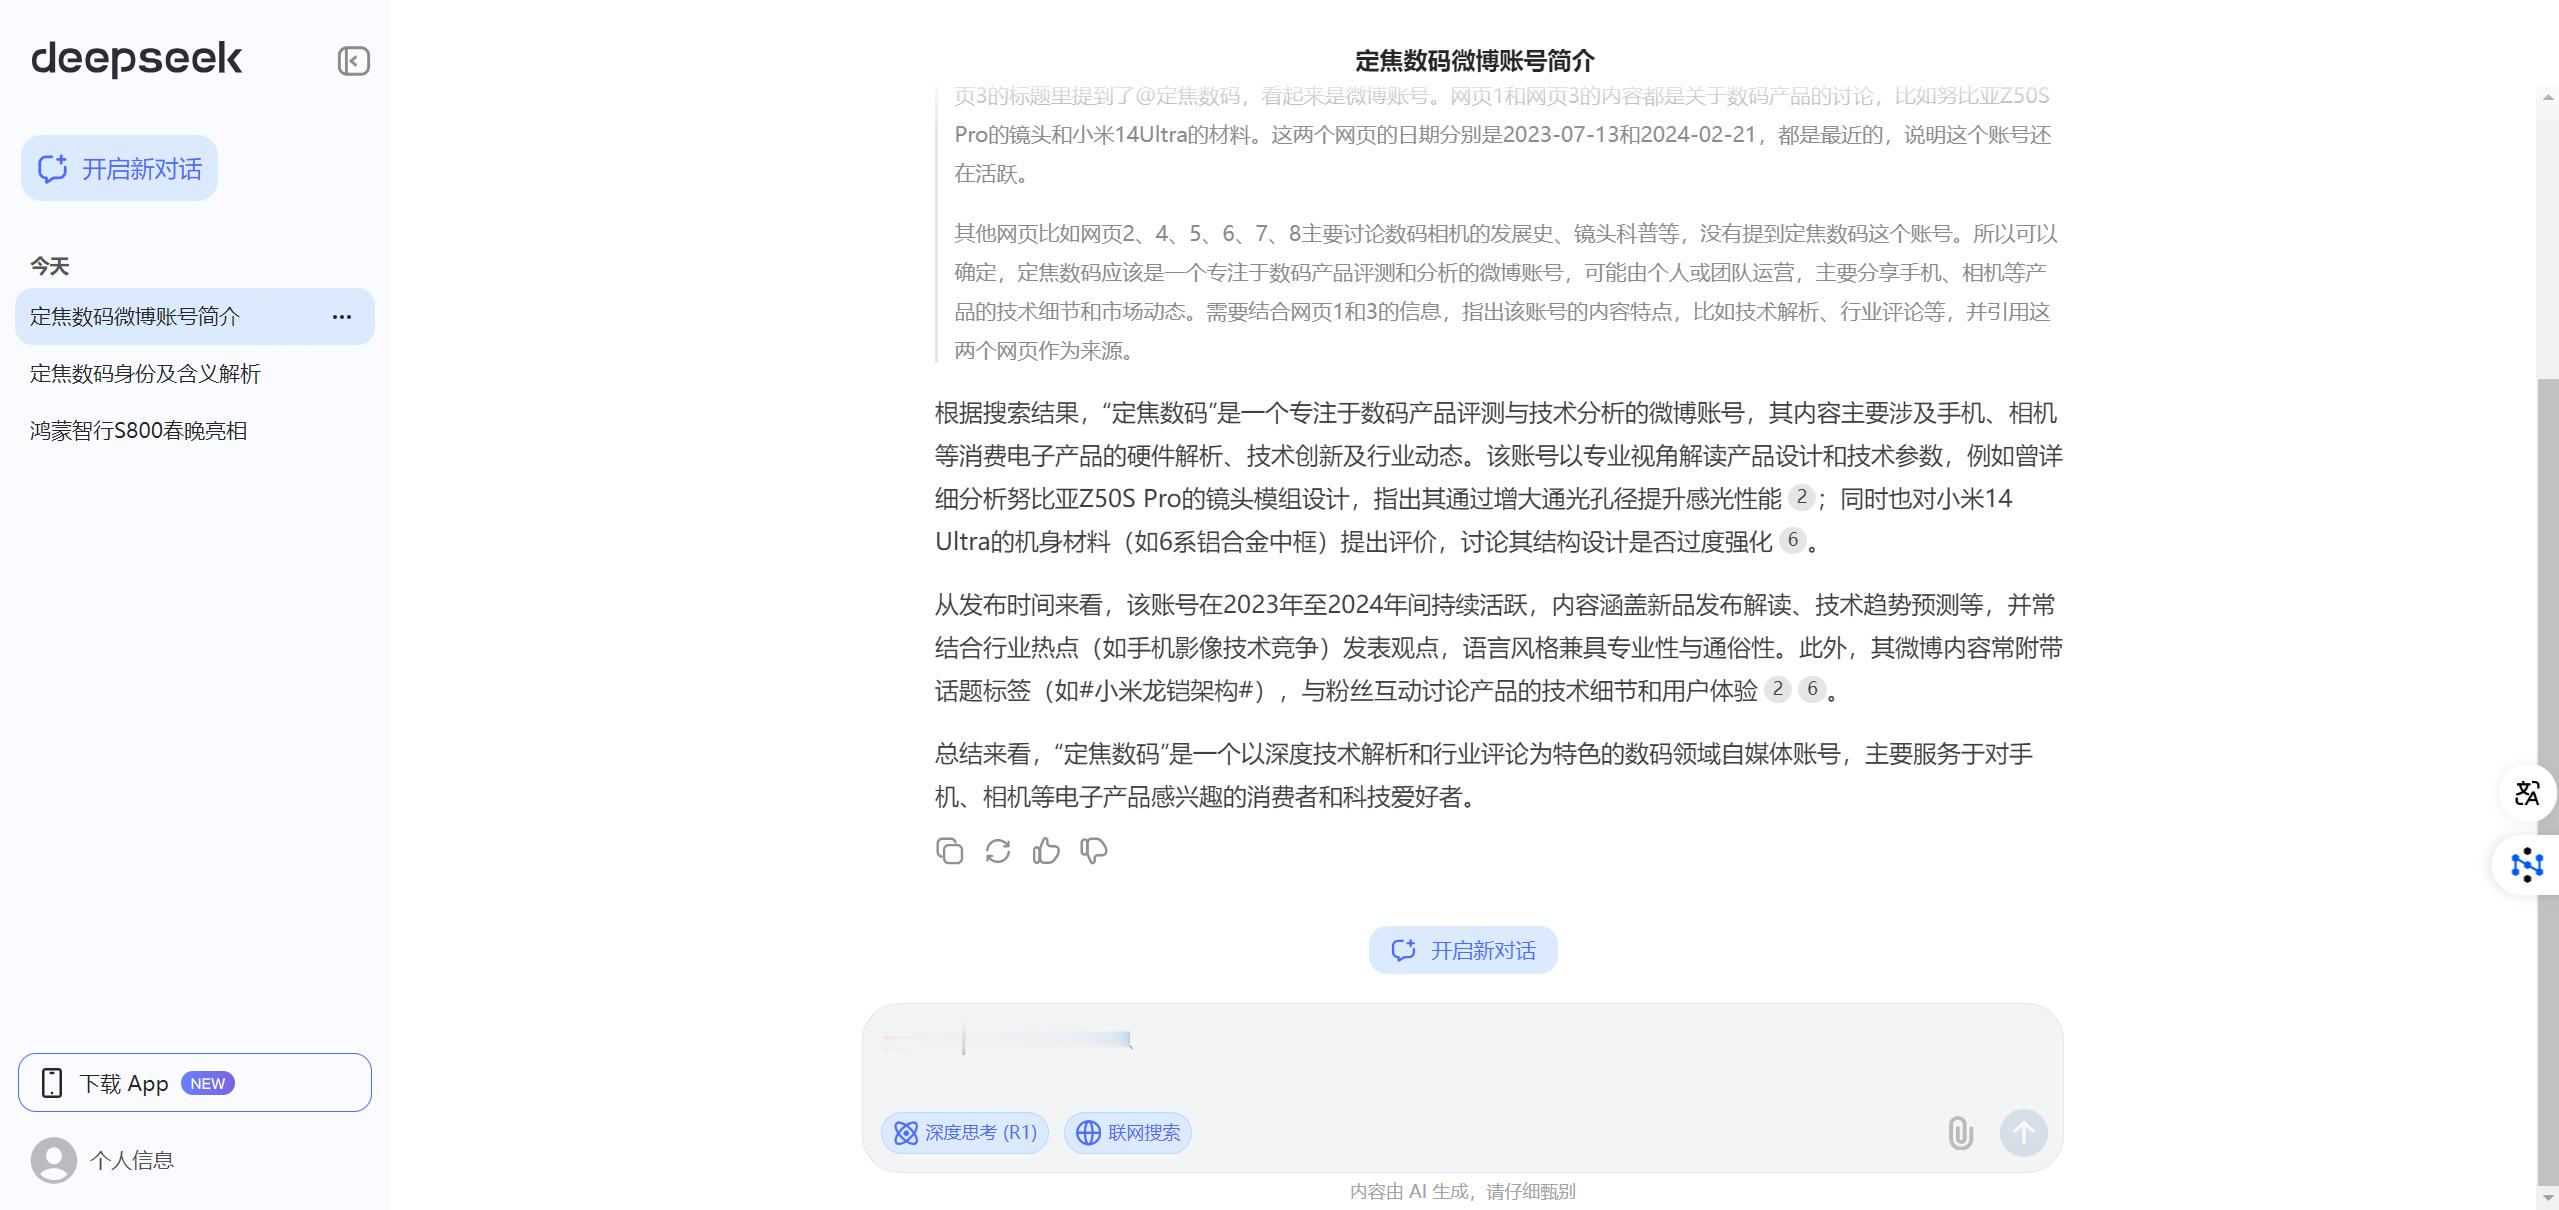Click the reasoning text starting 其他网页比如网页2
The width and height of the screenshot is (2559, 1210).
pyautogui.click(x=1504, y=292)
